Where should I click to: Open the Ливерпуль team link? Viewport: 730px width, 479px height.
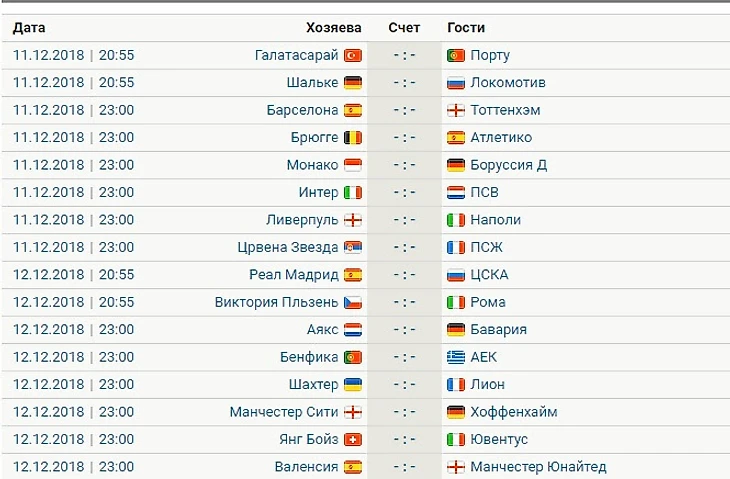coord(302,220)
